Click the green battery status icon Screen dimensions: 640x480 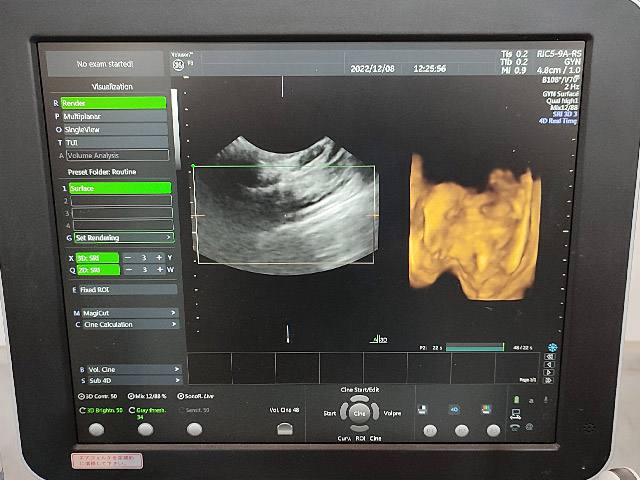[516, 400]
